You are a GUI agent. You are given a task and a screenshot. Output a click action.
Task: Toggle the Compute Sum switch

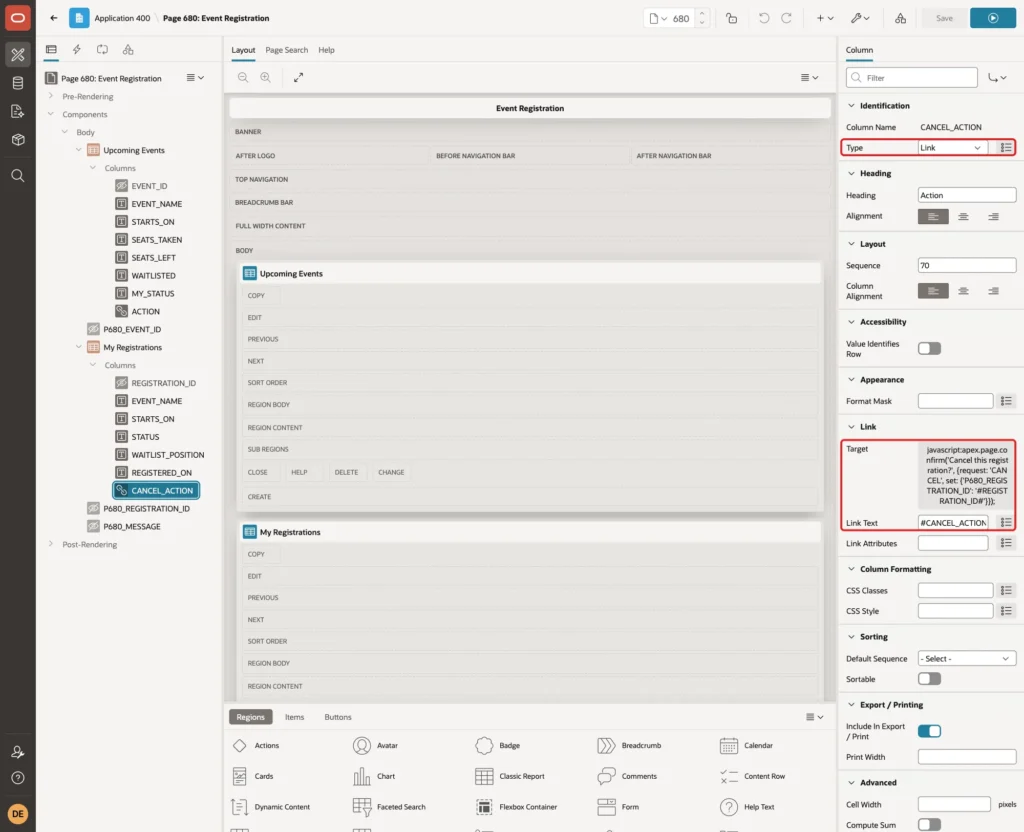[929, 825]
